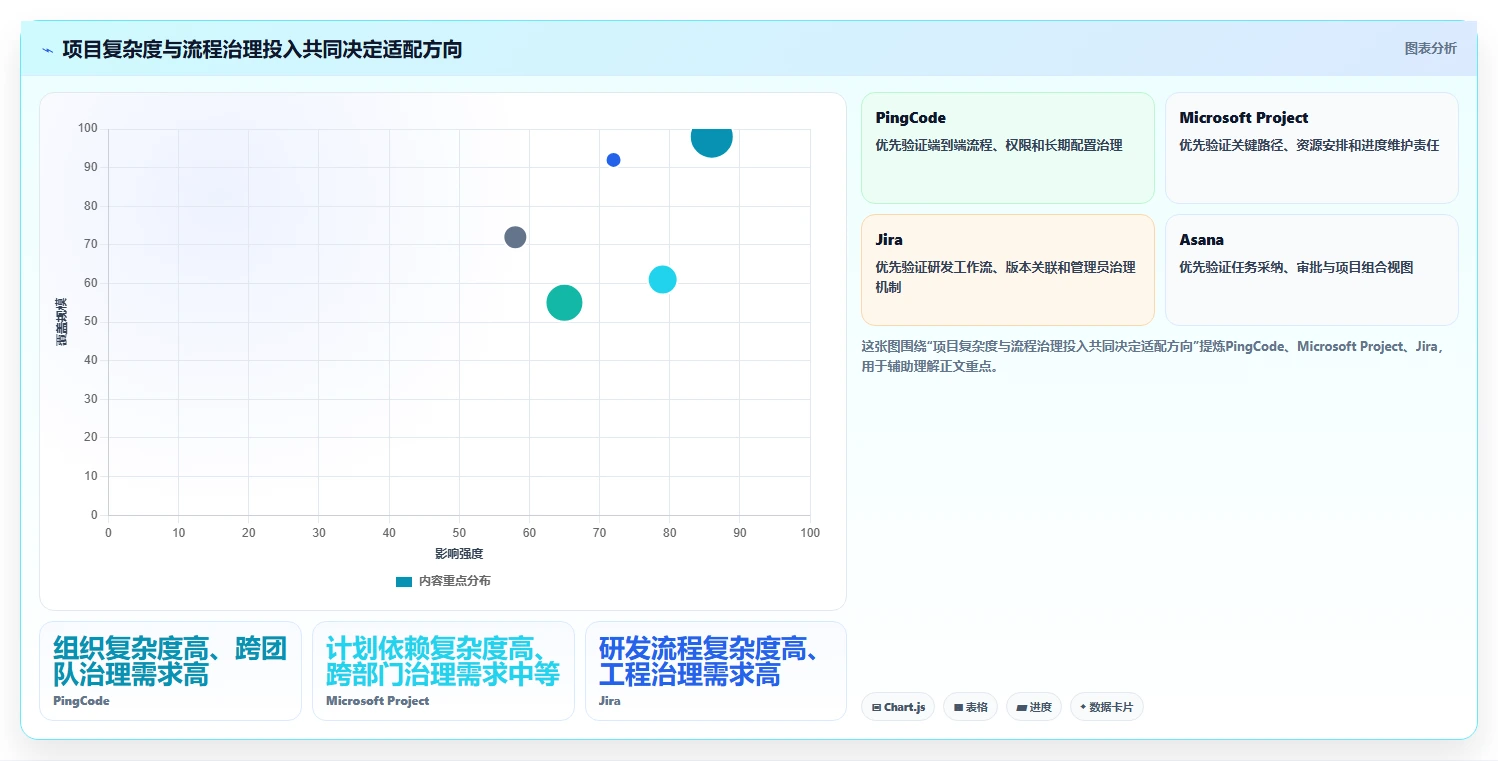1498x761 pixels.
Task: Select the green bubble near 55
Action: (564, 303)
